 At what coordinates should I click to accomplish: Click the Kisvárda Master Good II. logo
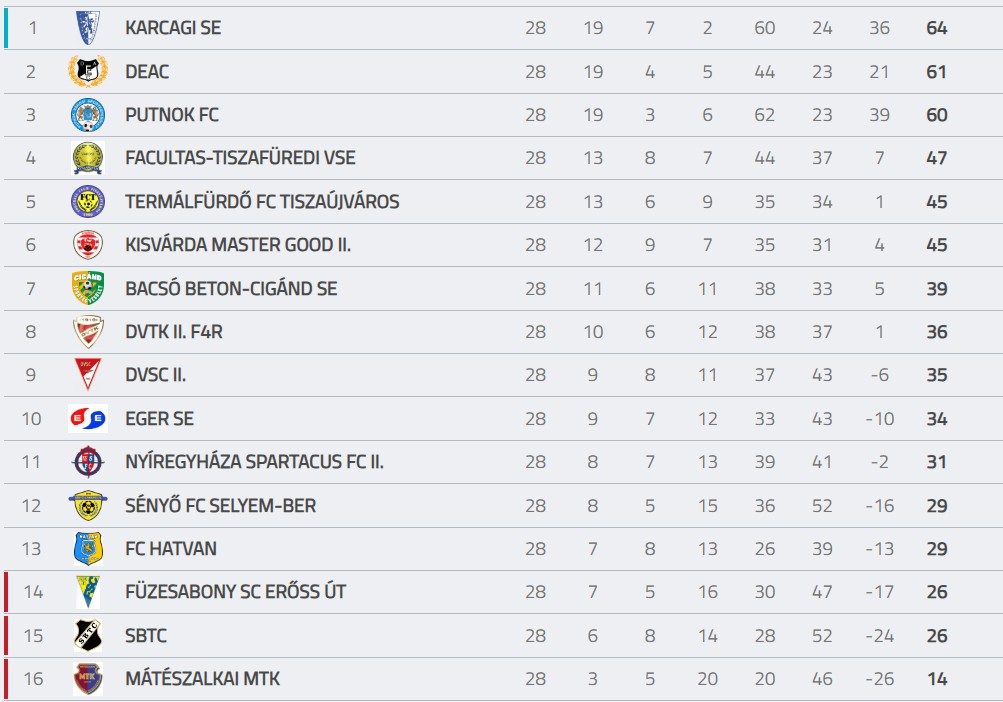point(88,244)
